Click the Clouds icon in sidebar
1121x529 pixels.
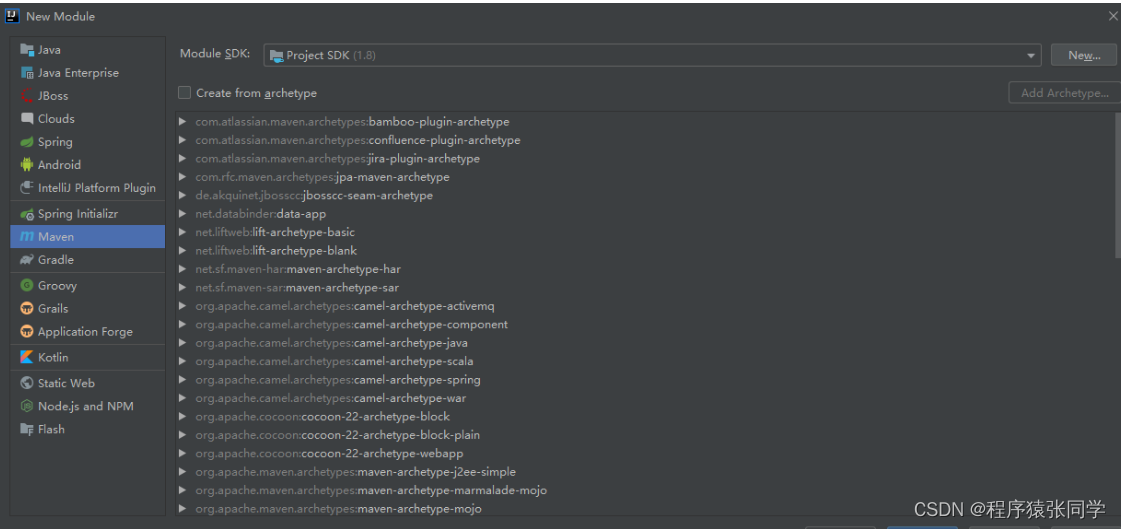pos(27,119)
